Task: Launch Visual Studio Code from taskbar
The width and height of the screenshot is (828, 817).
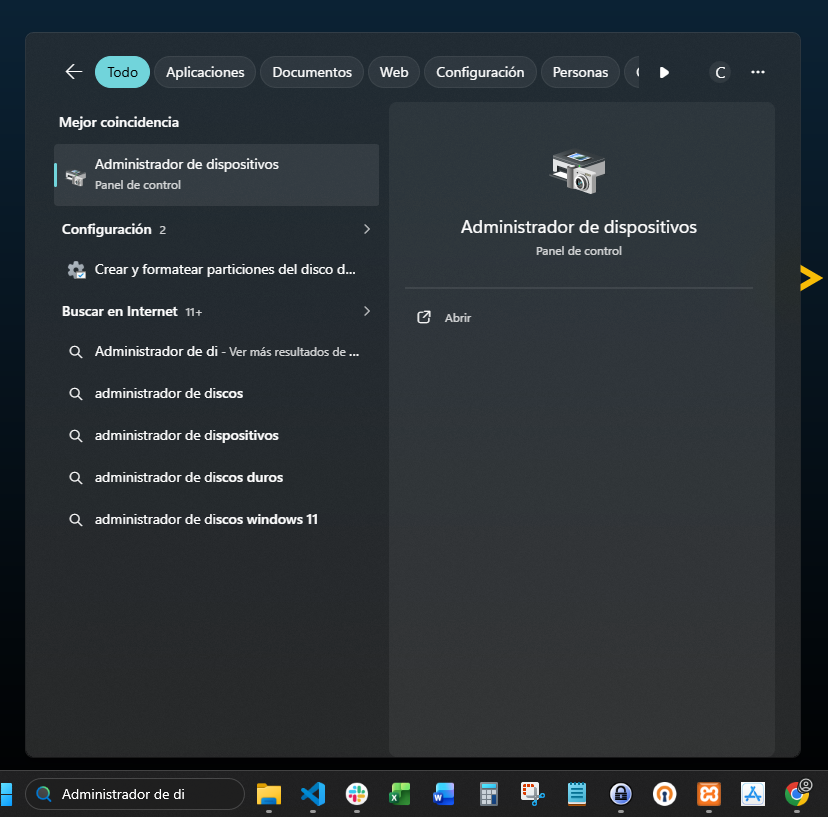Action: pyautogui.click(x=313, y=794)
